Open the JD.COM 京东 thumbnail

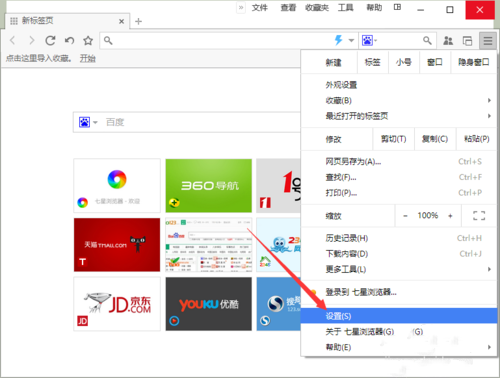[x=117, y=304]
